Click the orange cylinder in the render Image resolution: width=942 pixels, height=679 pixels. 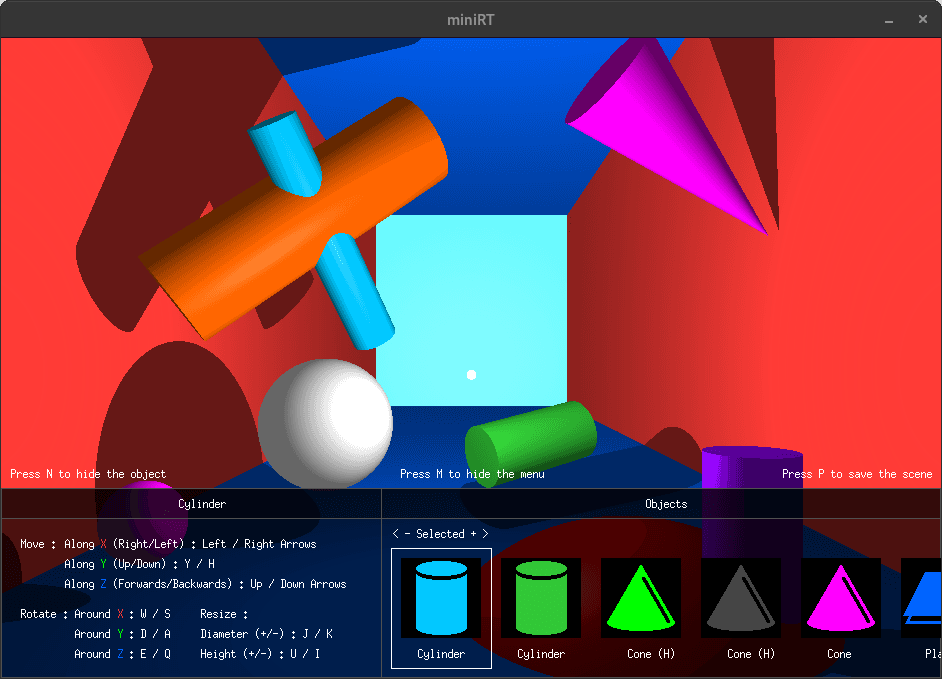(x=290, y=220)
